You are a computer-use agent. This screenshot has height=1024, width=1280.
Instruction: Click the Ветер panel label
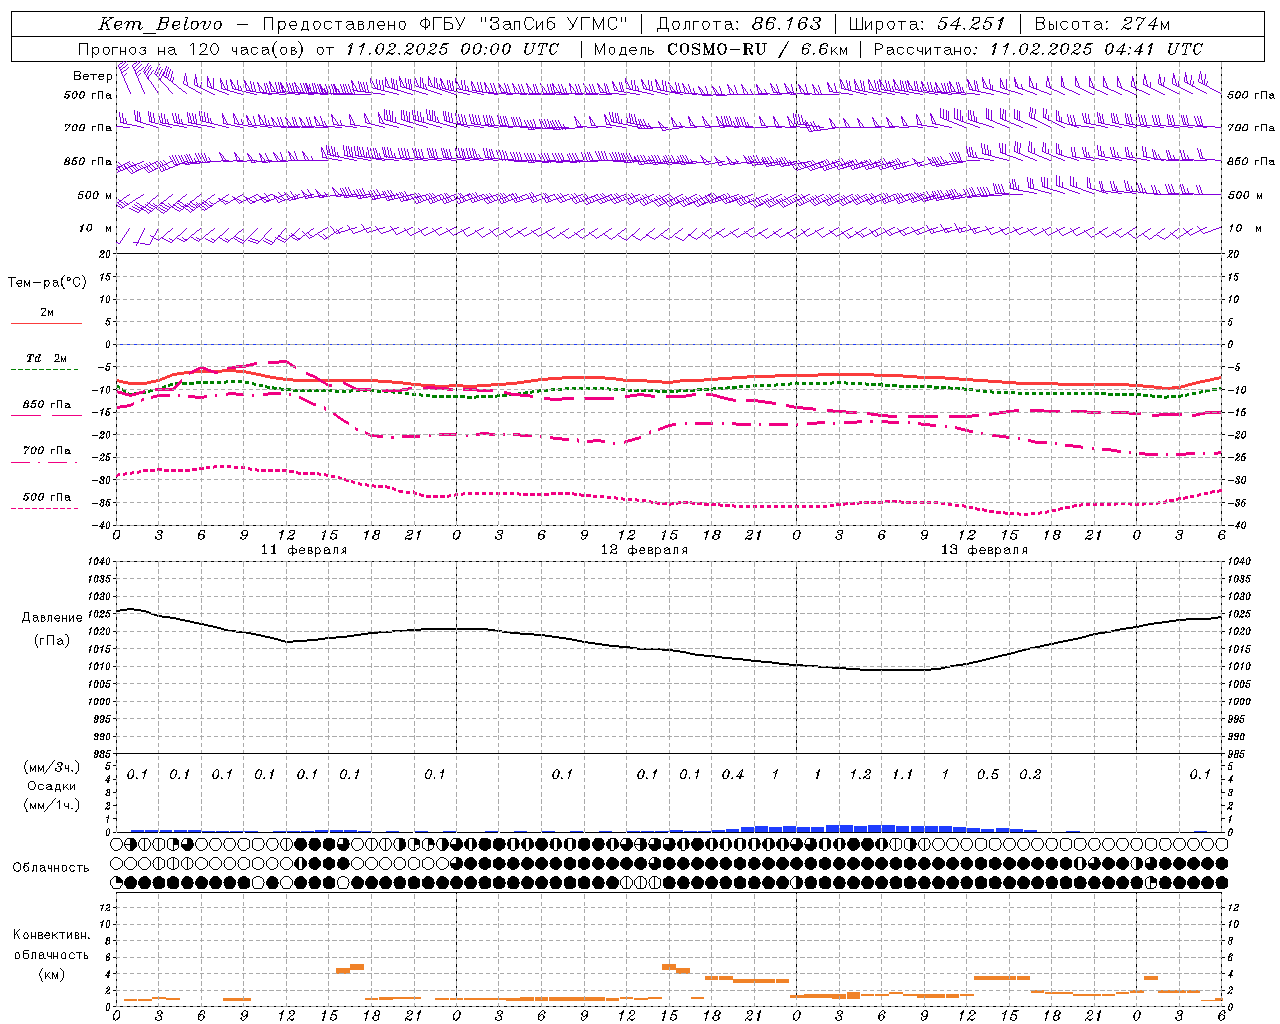tap(92, 76)
